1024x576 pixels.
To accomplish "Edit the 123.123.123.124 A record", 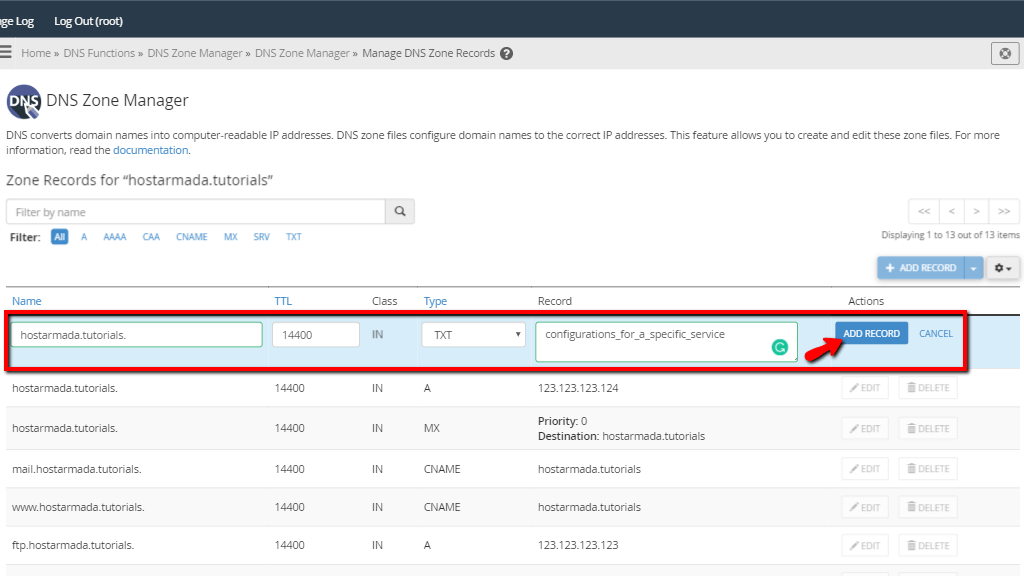I will (x=865, y=388).
